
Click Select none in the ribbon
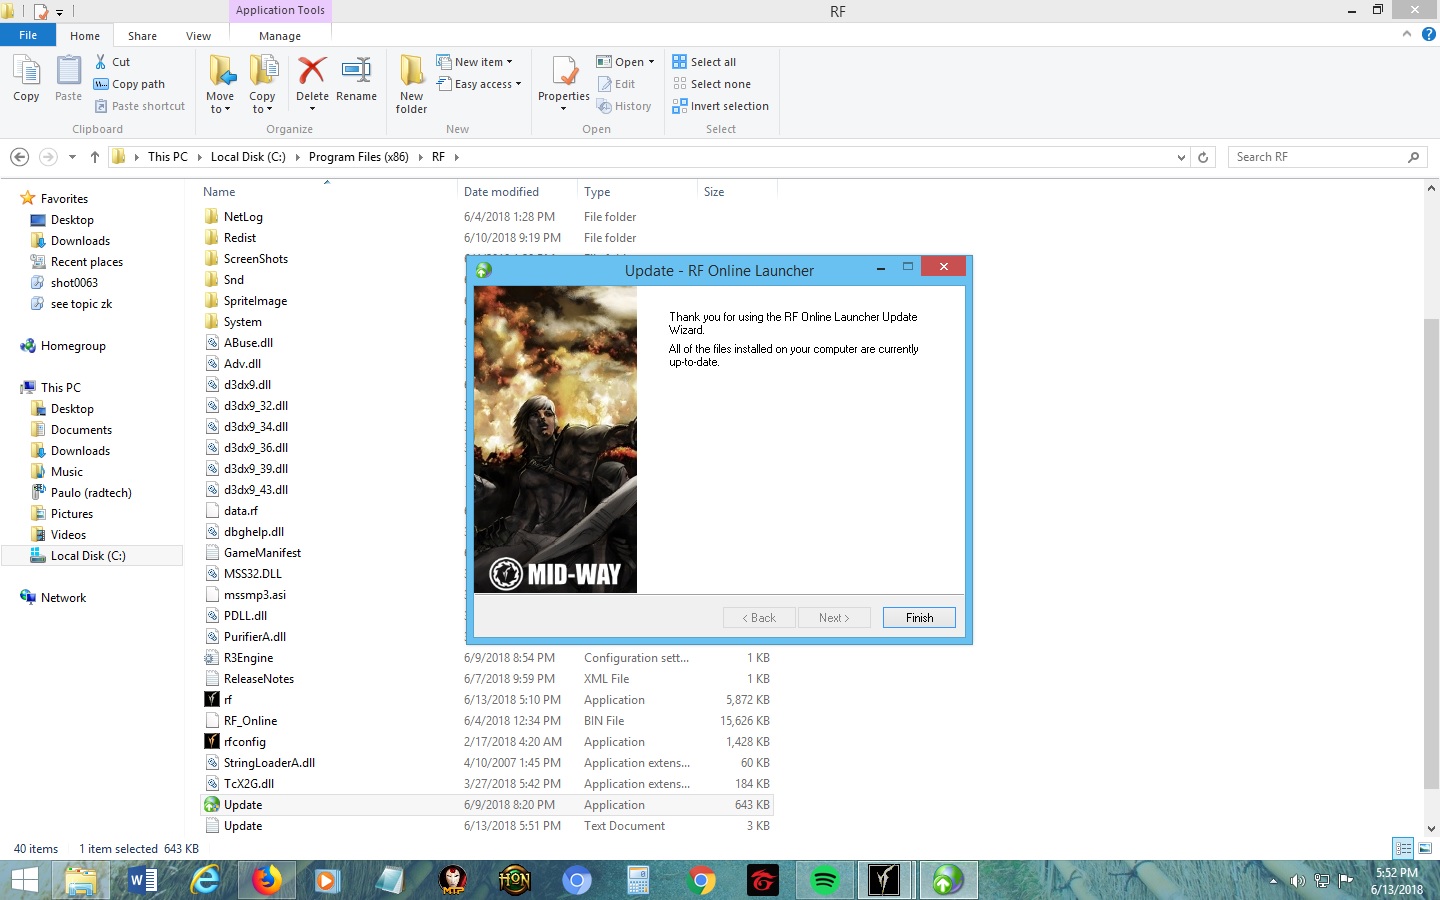coord(711,84)
